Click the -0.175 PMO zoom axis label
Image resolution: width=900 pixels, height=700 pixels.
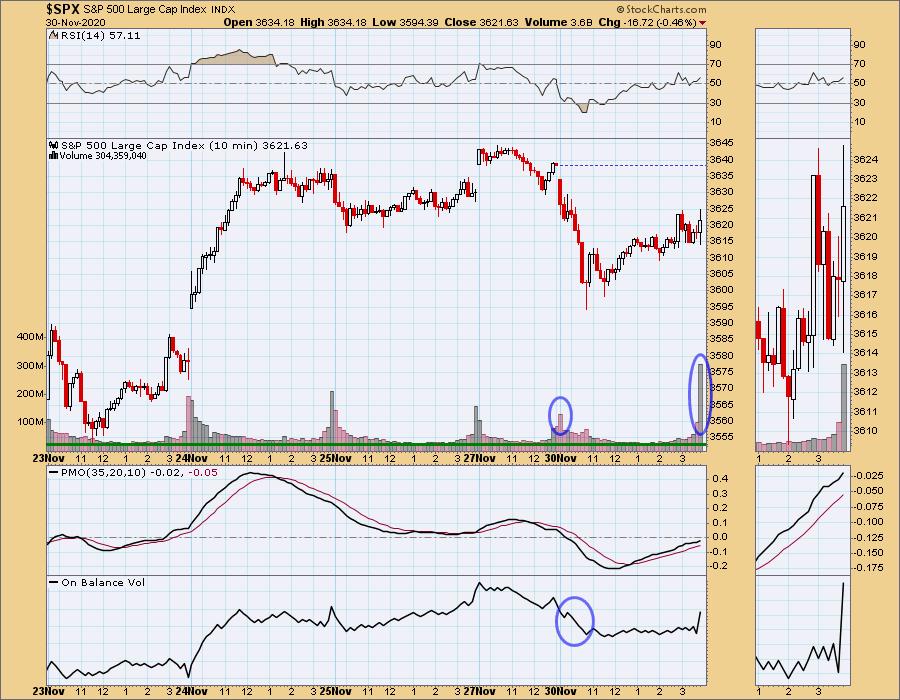pos(868,568)
